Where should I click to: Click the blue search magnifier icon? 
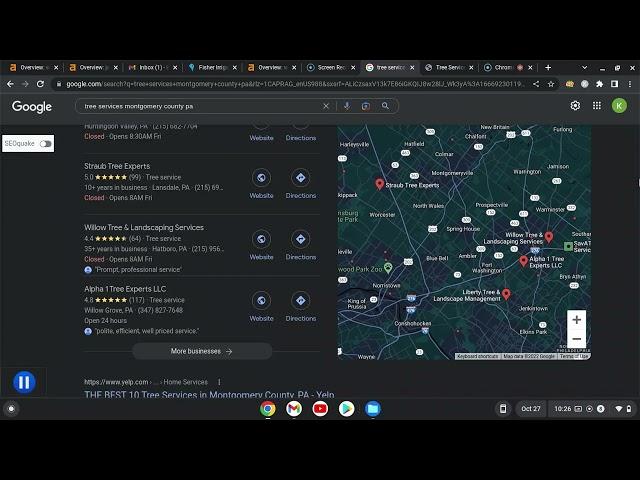[385, 106]
